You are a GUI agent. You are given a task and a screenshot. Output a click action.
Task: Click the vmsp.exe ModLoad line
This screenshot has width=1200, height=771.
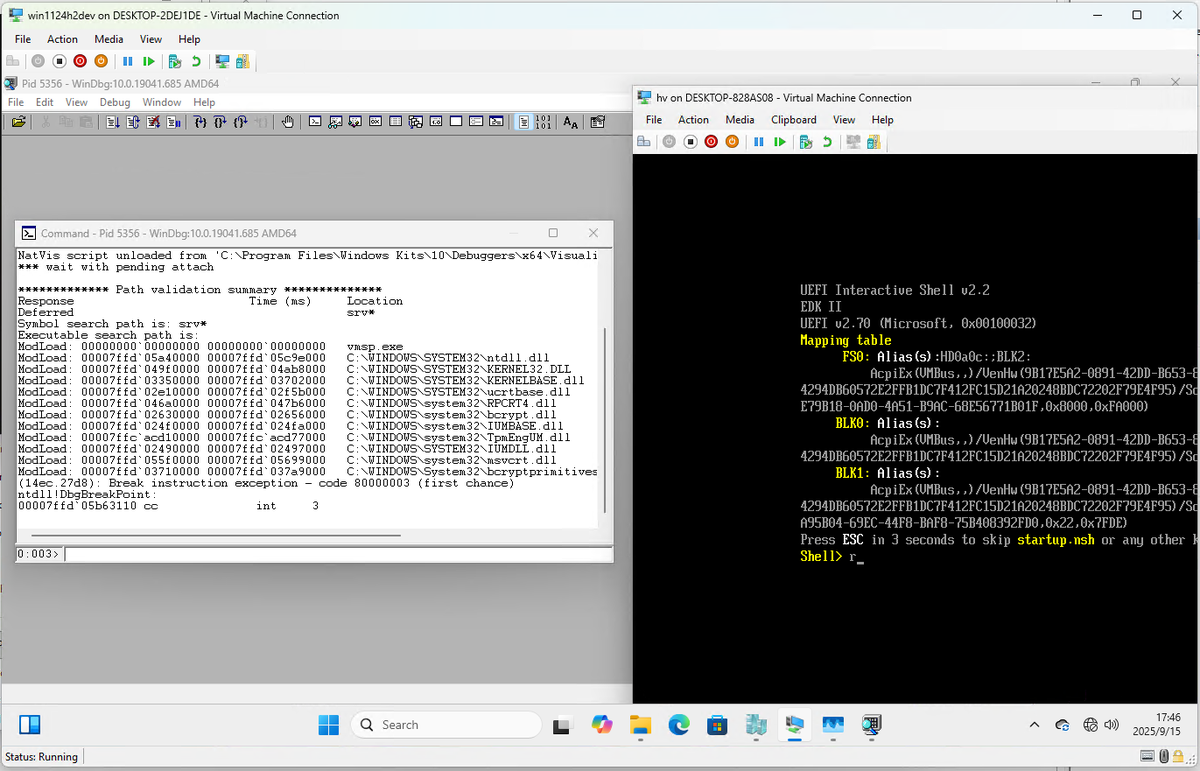(x=212, y=346)
